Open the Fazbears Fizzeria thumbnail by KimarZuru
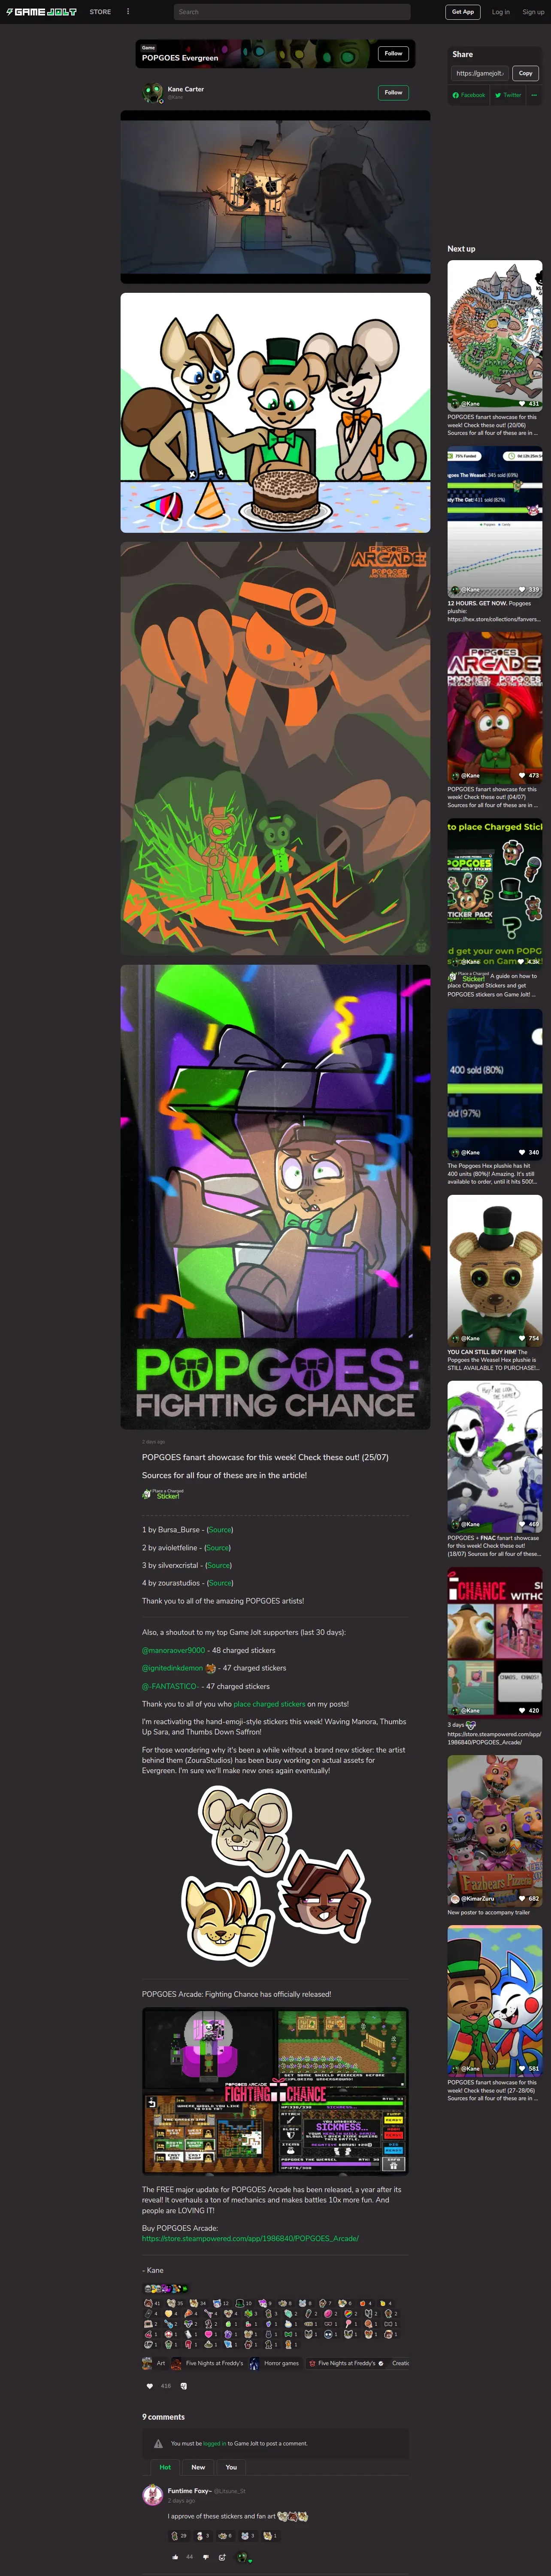This screenshot has width=551, height=2576. point(495,1829)
